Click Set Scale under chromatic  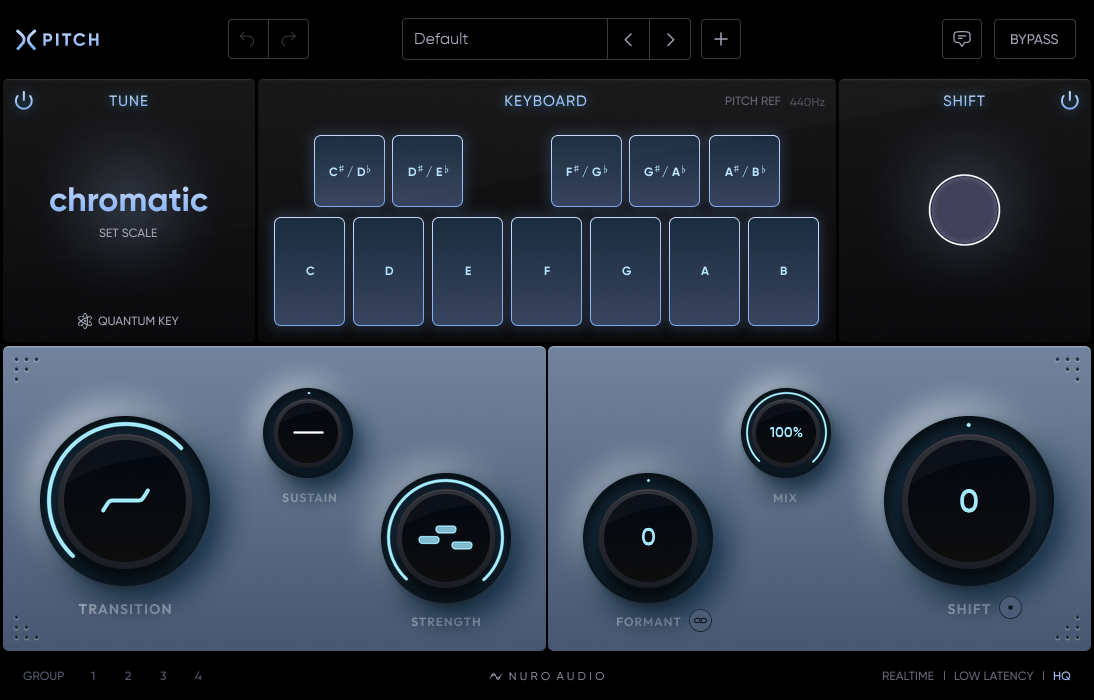128,233
